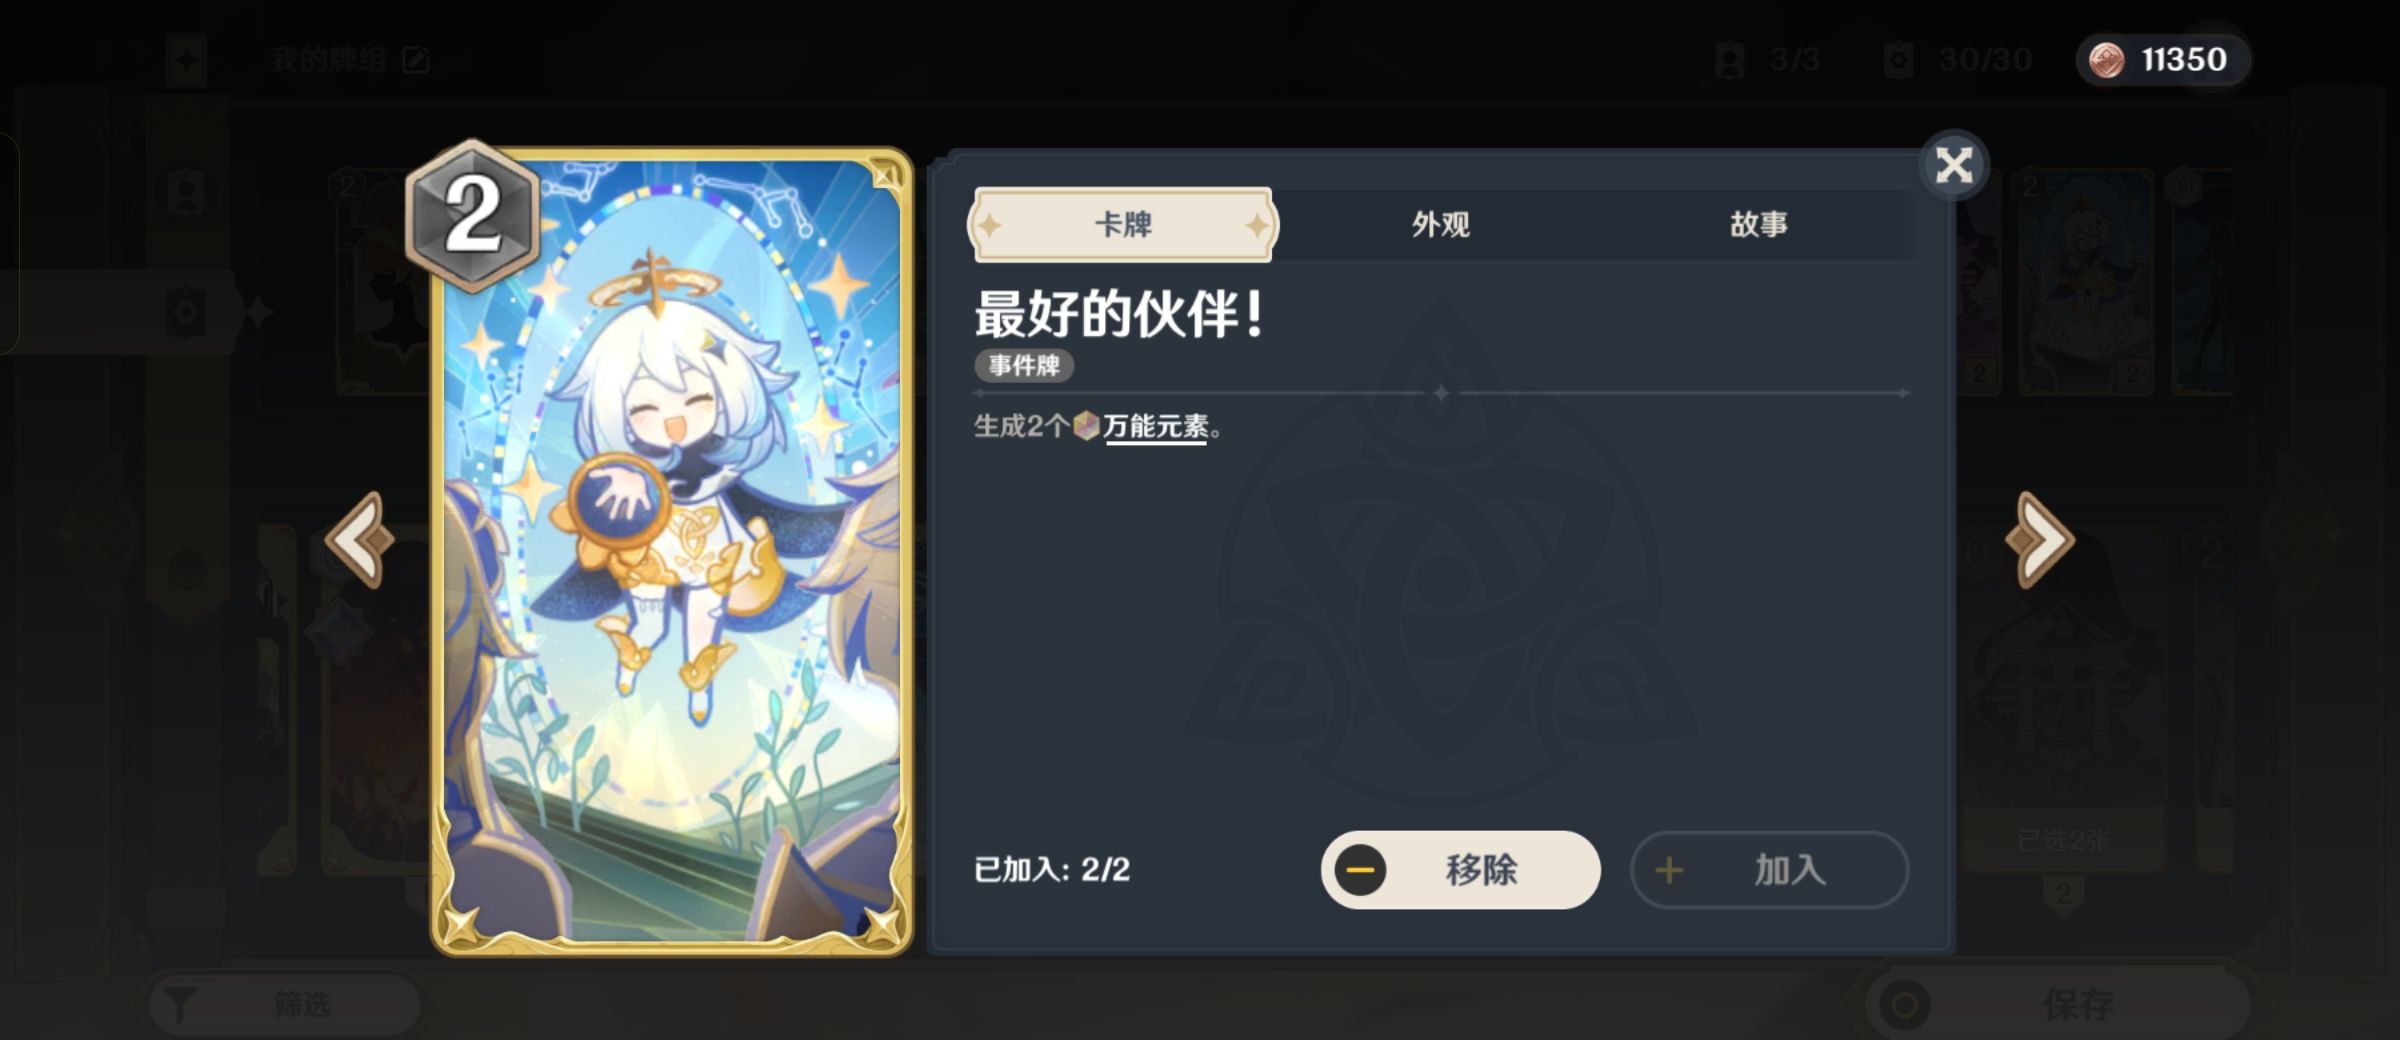Viewport: 2400px width, 1040px height.
Task: Close the card detail panel
Action: tap(1953, 165)
